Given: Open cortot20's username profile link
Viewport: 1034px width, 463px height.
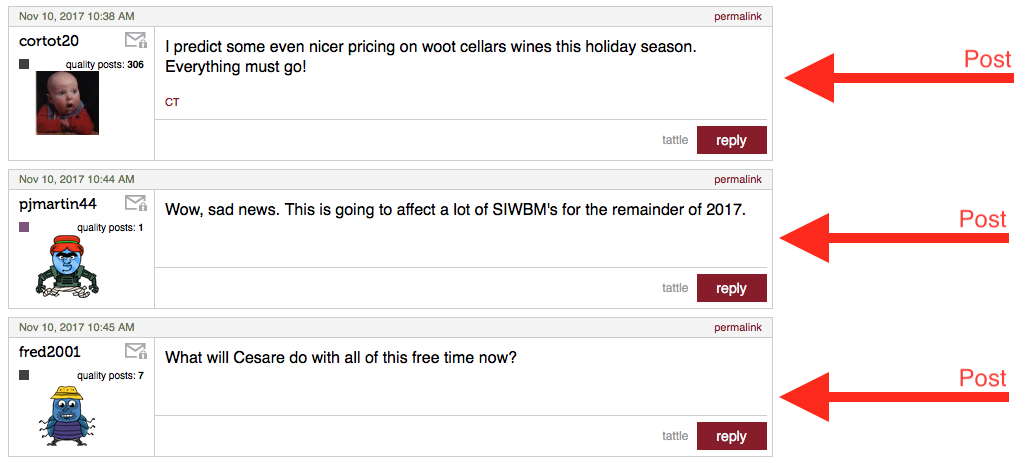Looking at the screenshot, I should pyautogui.click(x=49, y=41).
